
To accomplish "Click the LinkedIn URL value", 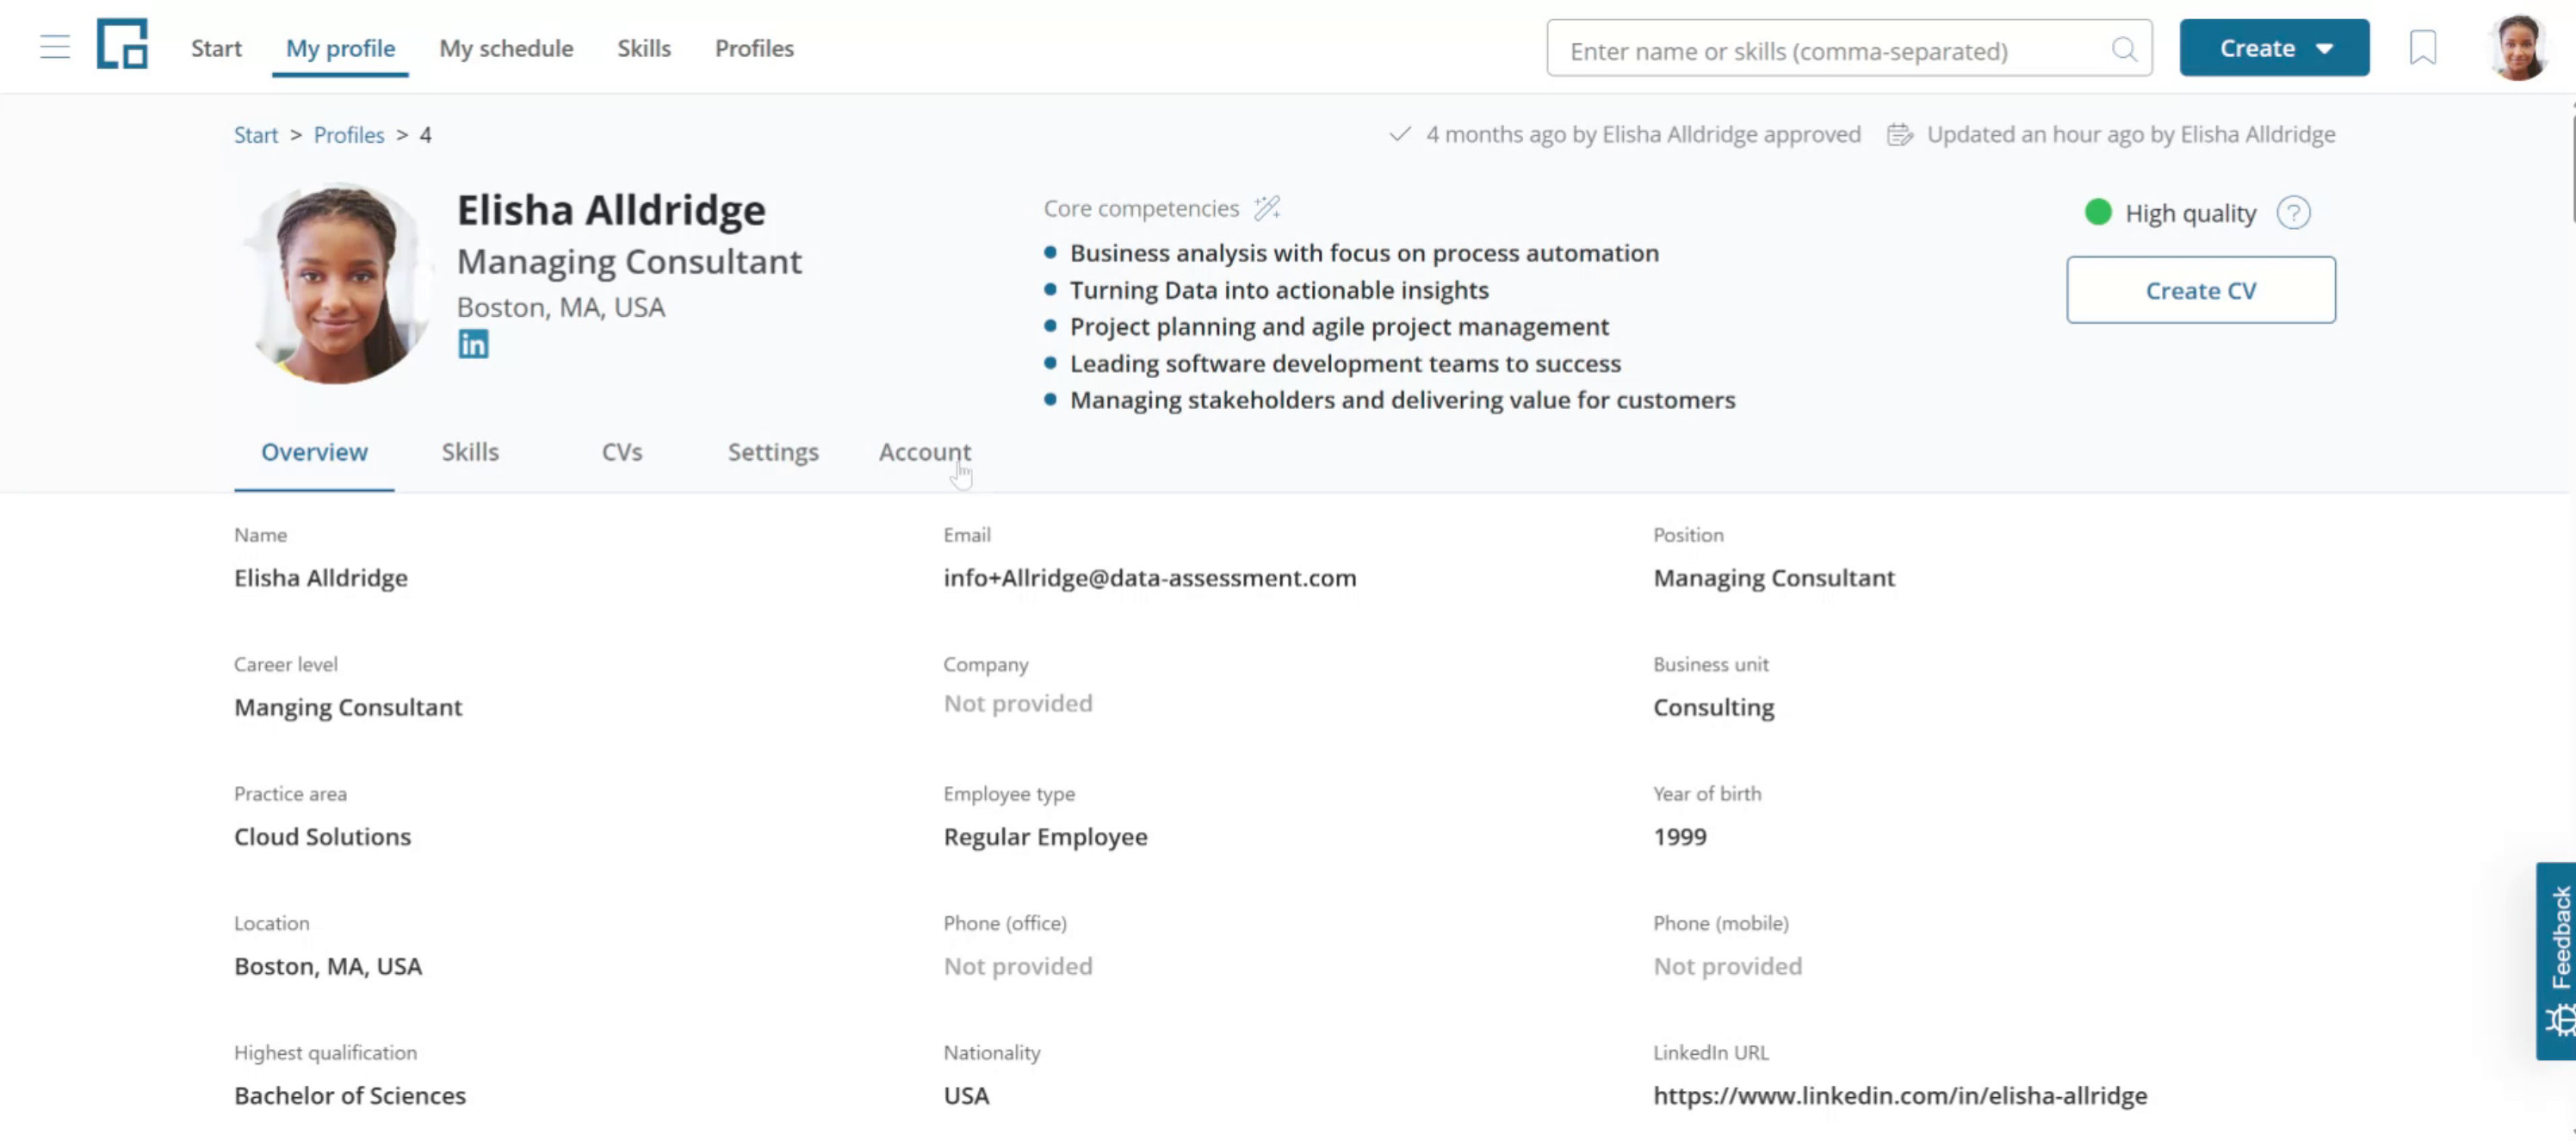I will [1899, 1095].
